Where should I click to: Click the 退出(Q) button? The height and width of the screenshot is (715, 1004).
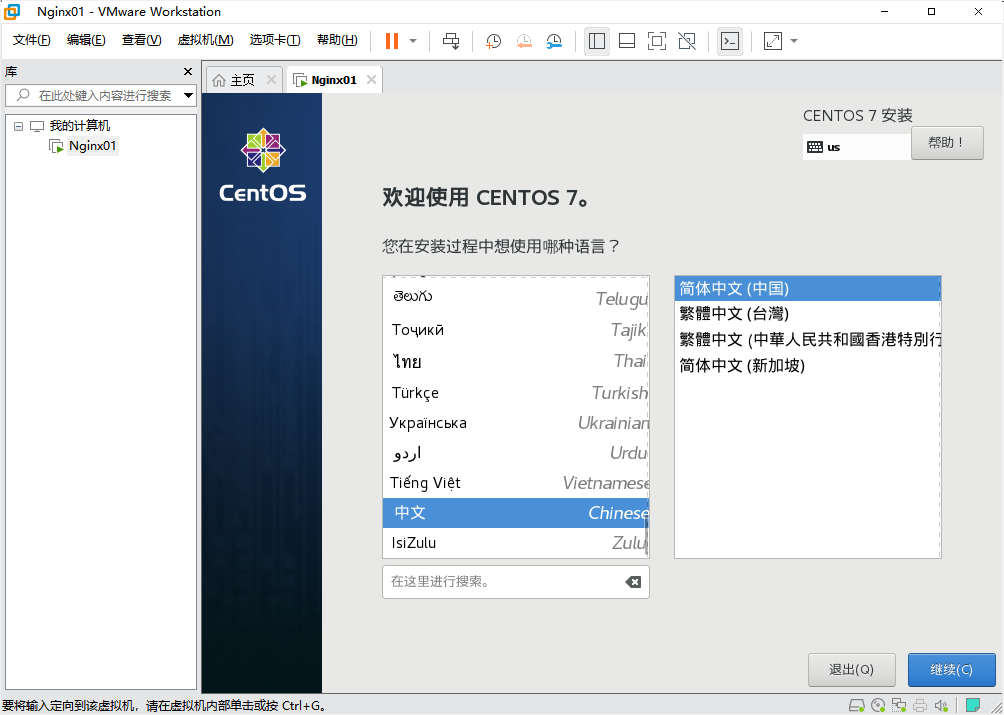click(x=850, y=670)
